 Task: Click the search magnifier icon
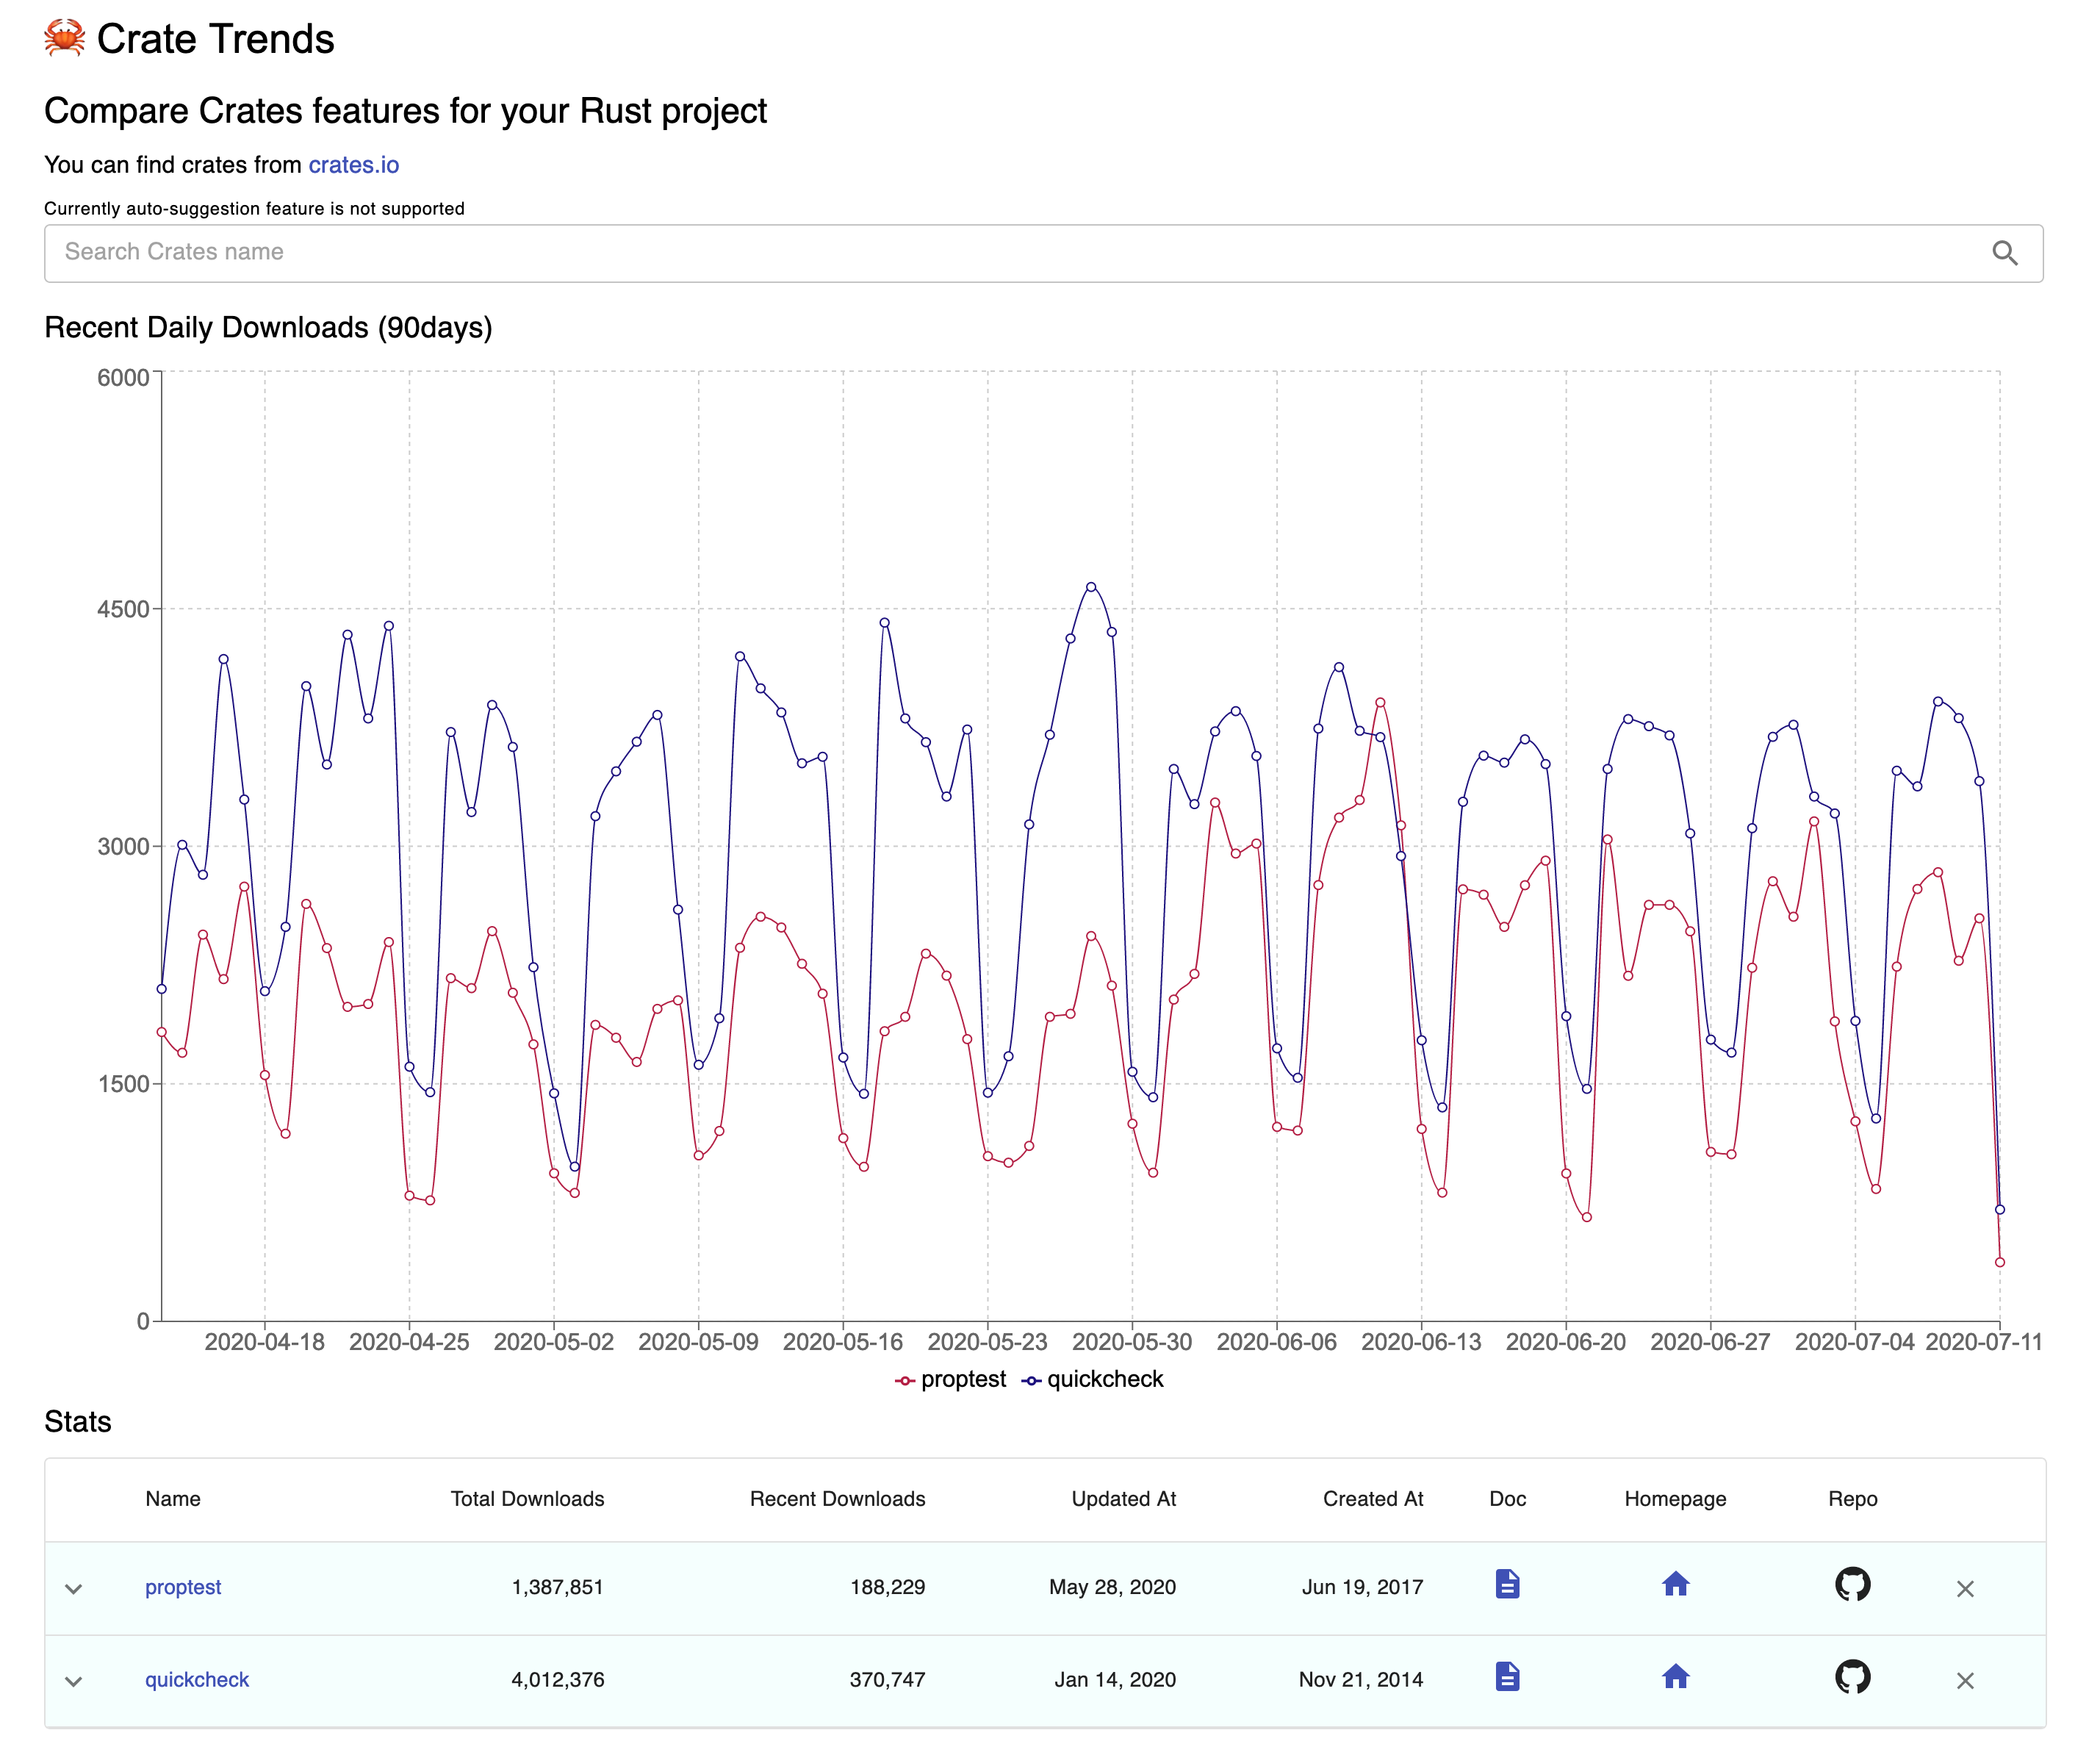click(x=2004, y=253)
